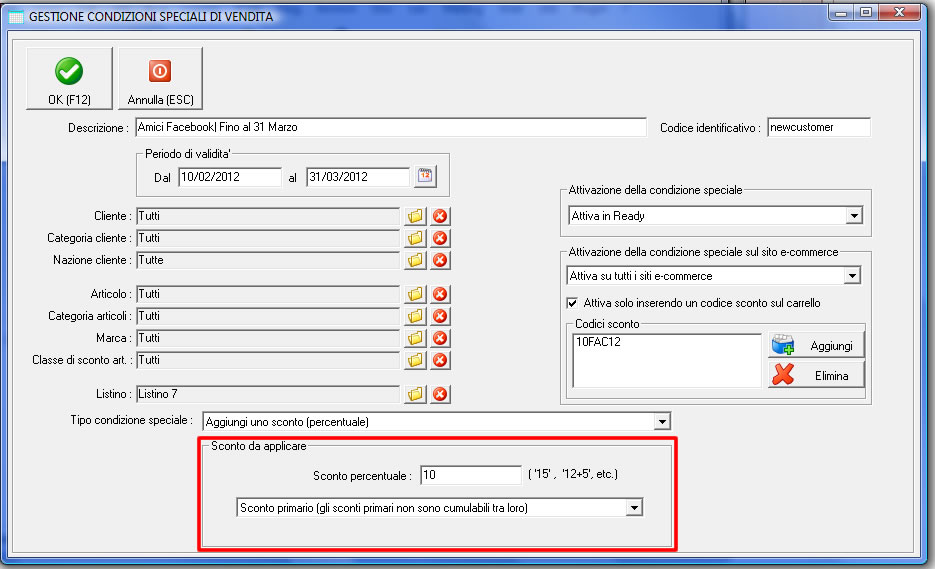Delete discount code with Elimina button
Screen dimensions: 935x569
[x=816, y=375]
